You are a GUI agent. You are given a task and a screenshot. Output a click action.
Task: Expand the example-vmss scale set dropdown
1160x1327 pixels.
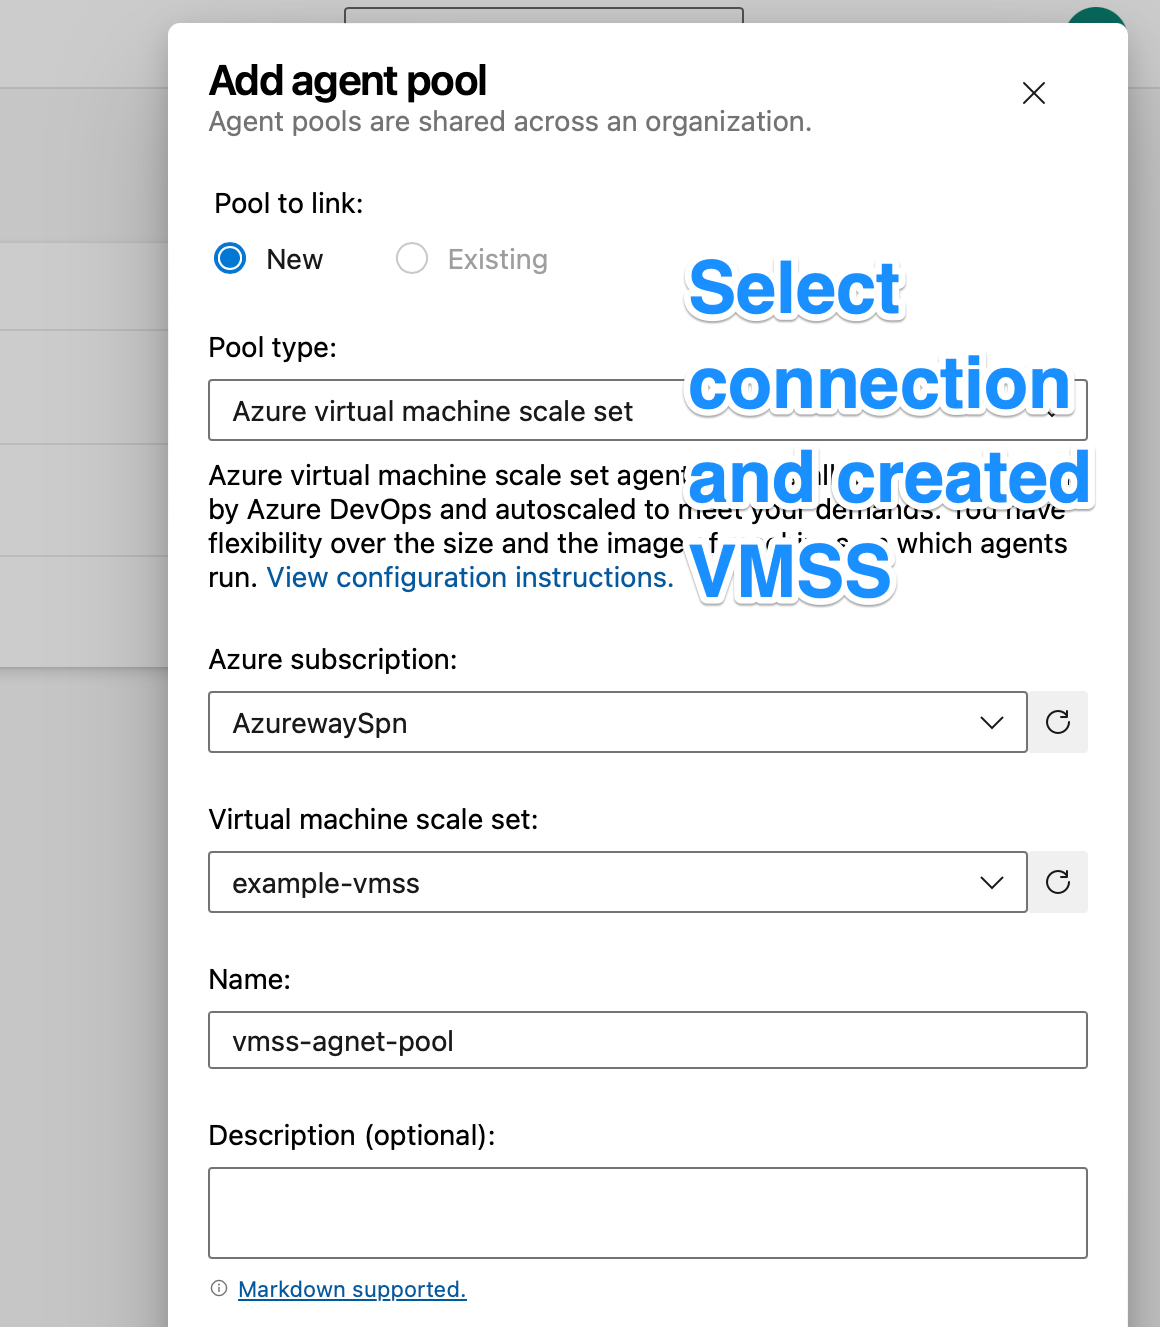(x=600, y=882)
